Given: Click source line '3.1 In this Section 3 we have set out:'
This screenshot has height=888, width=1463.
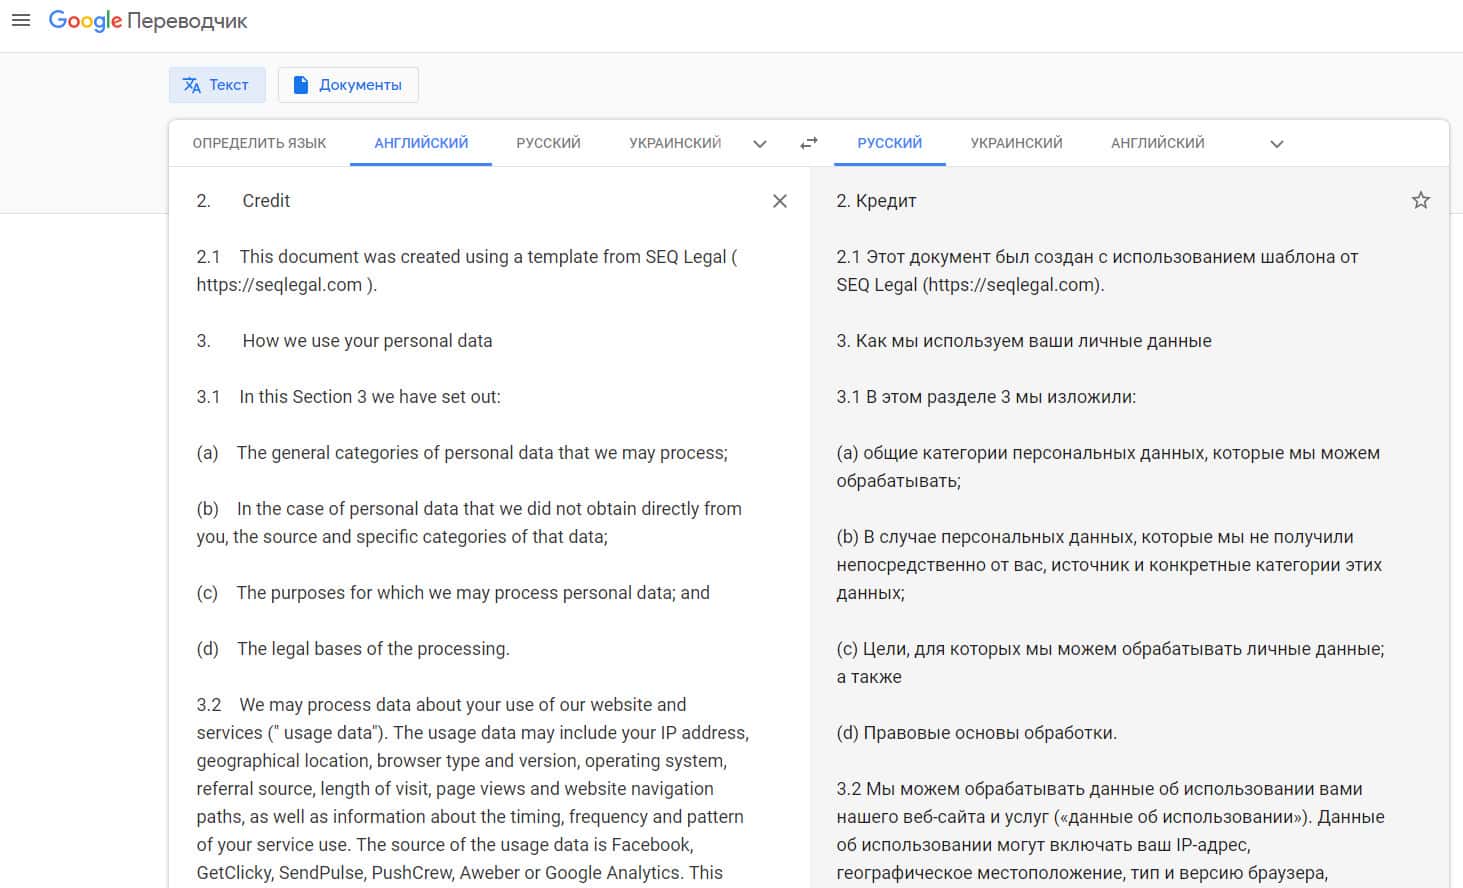Looking at the screenshot, I should click(x=348, y=397).
